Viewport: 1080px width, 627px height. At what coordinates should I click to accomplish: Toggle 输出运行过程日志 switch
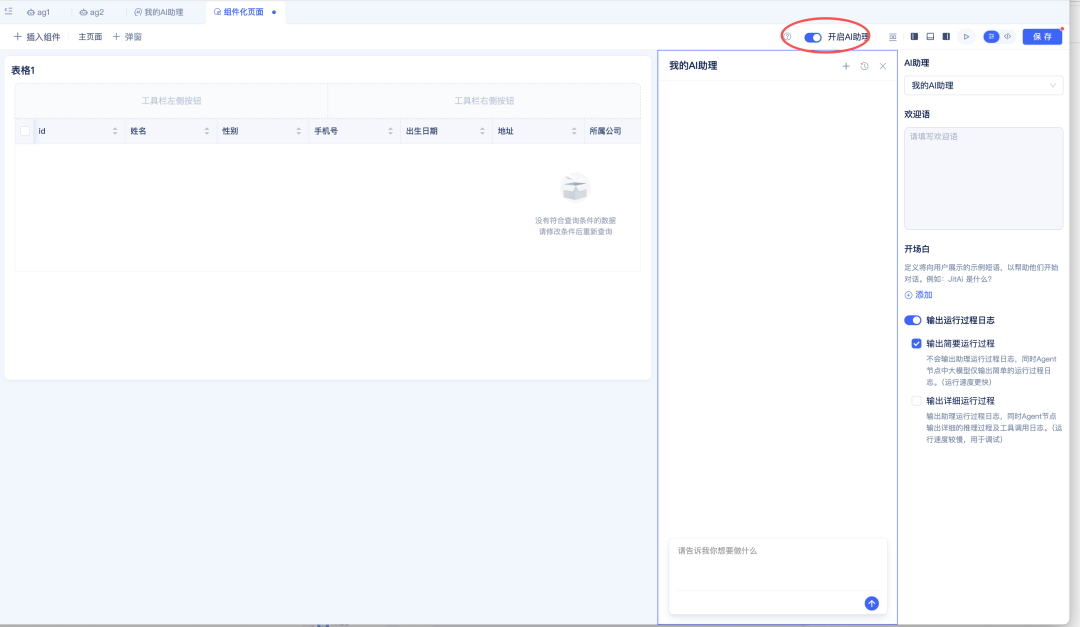pos(912,321)
